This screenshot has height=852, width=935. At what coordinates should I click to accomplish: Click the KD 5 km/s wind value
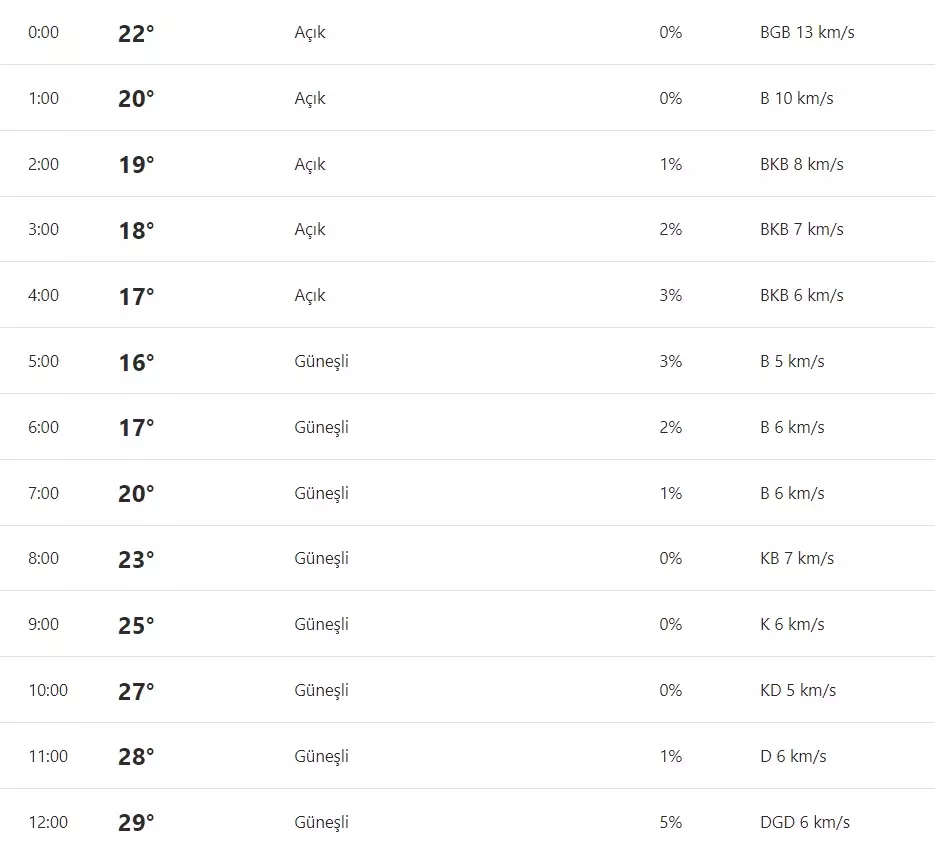coord(797,690)
